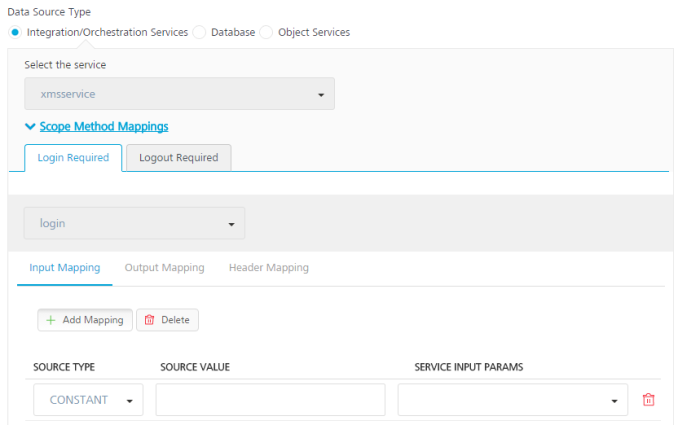Open the Service Input Params dropdown
This screenshot has width=678, height=425.
pyautogui.click(x=512, y=400)
